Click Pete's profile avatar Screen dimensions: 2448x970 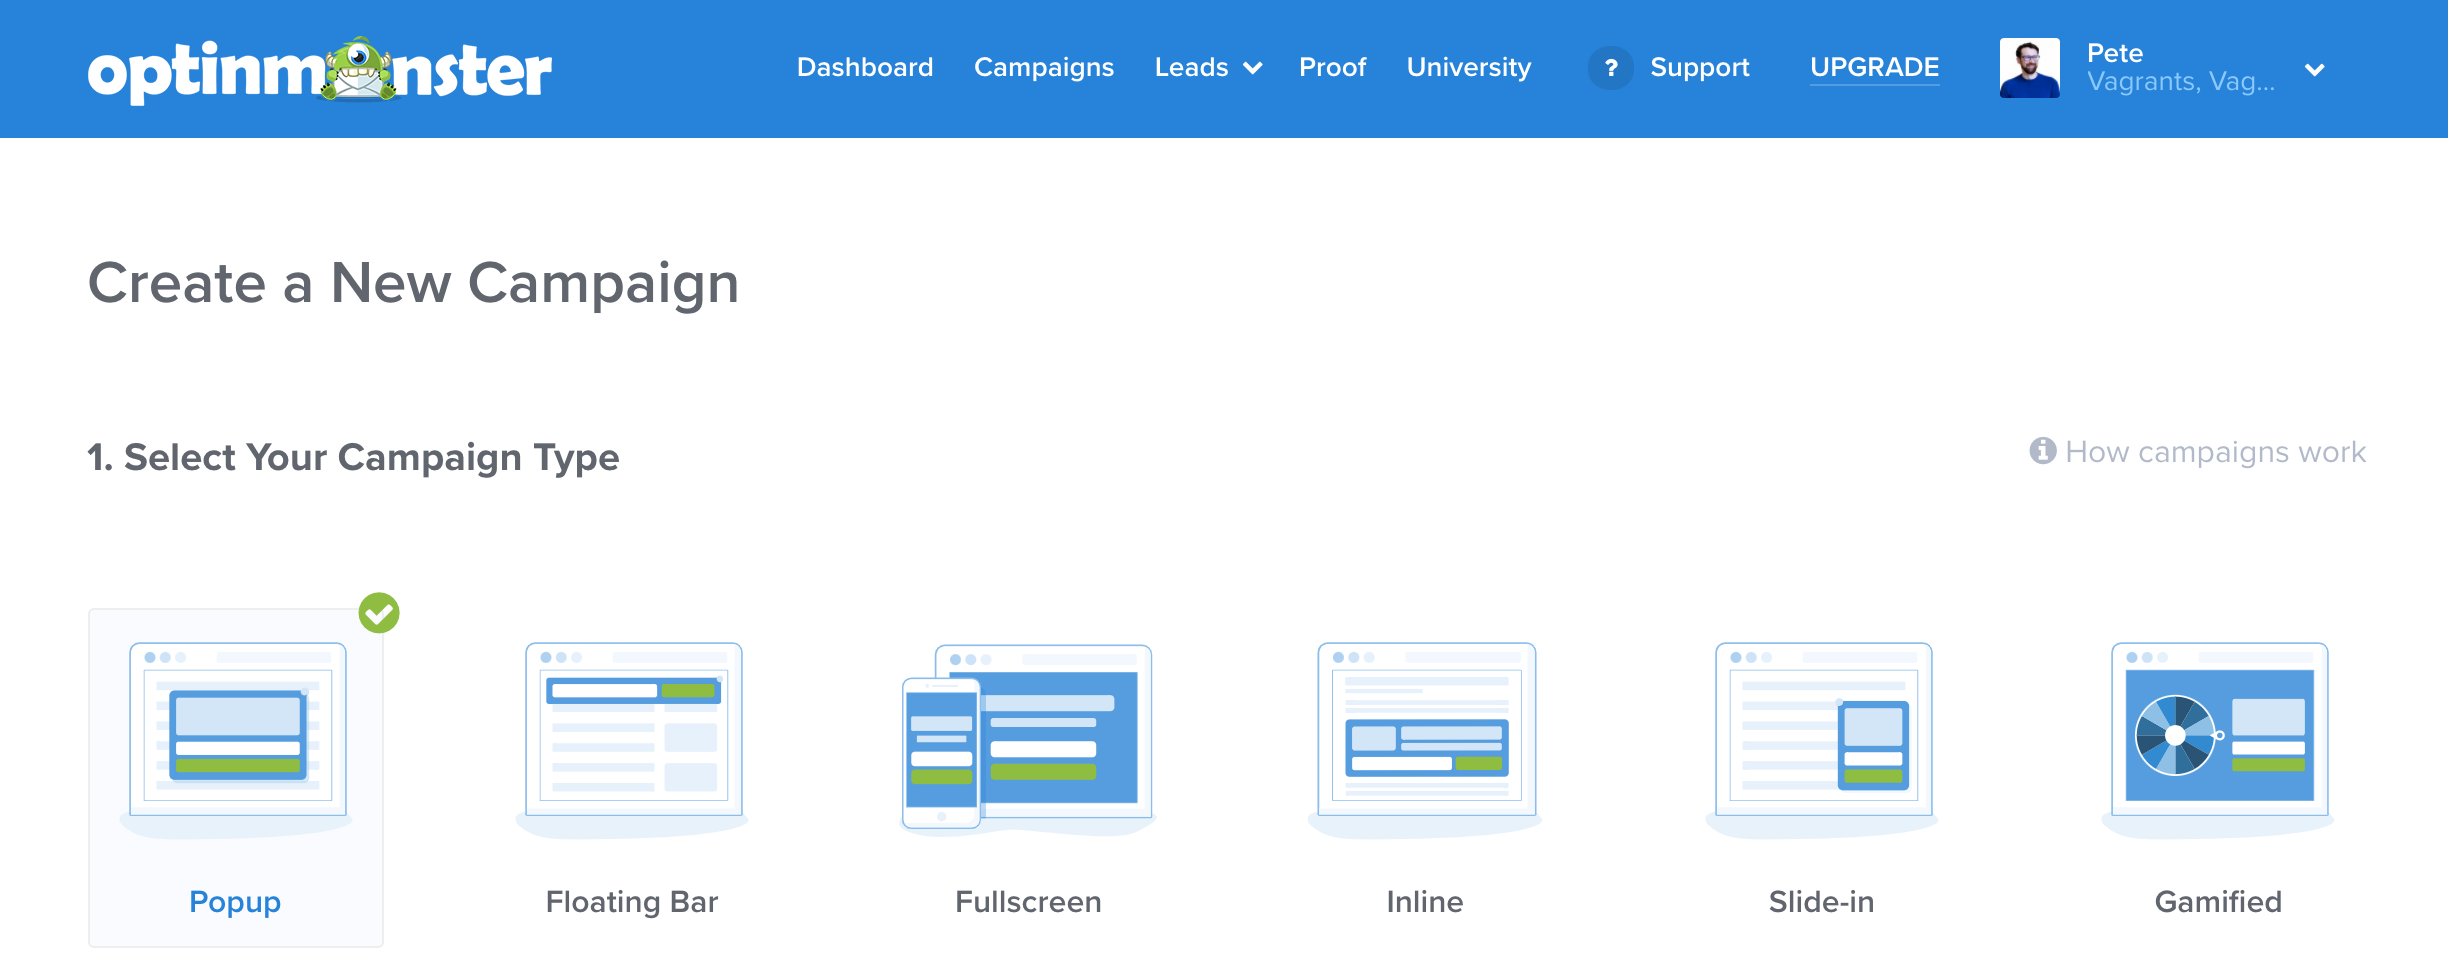click(x=2029, y=68)
